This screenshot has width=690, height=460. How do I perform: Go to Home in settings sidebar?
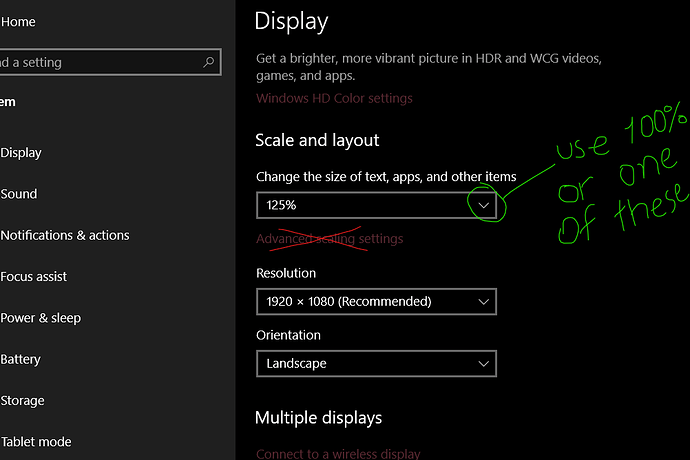pos(18,22)
